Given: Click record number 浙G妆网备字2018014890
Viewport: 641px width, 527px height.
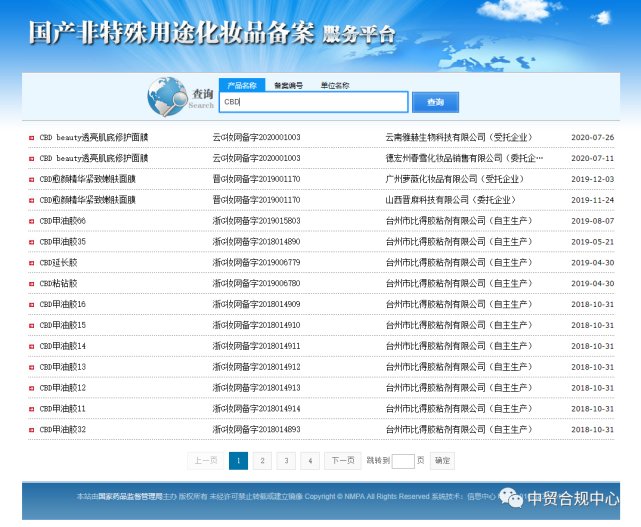Looking at the screenshot, I should (x=256, y=242).
